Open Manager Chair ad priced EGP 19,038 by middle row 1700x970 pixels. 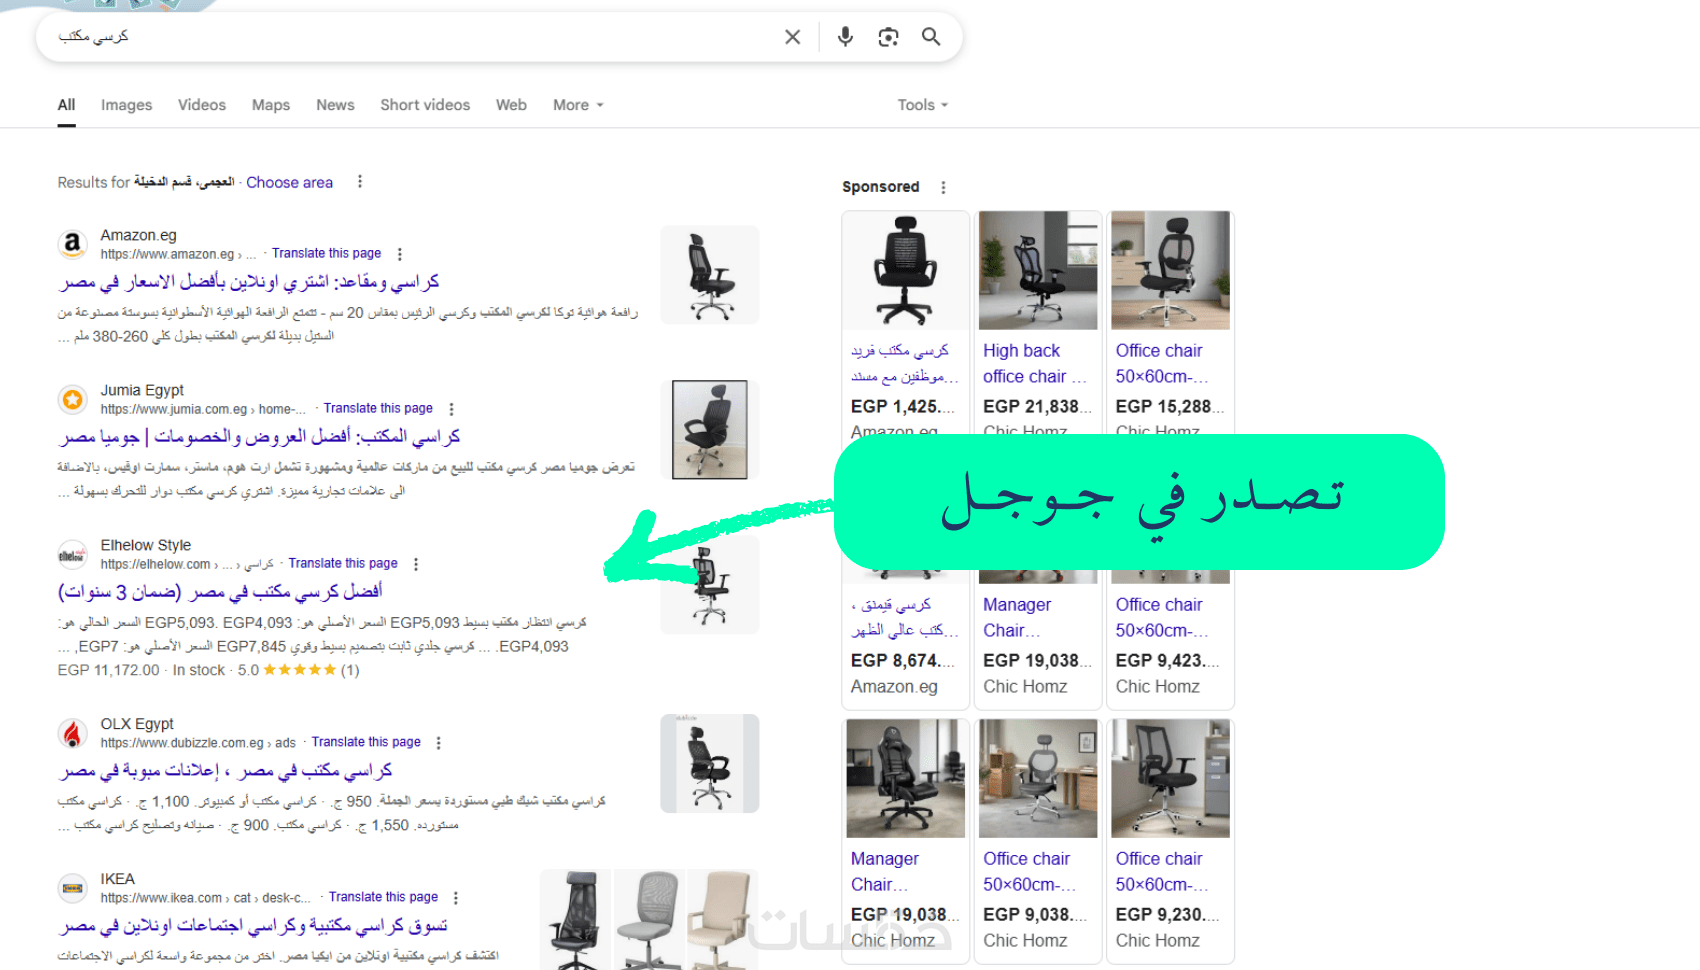click(x=1016, y=618)
